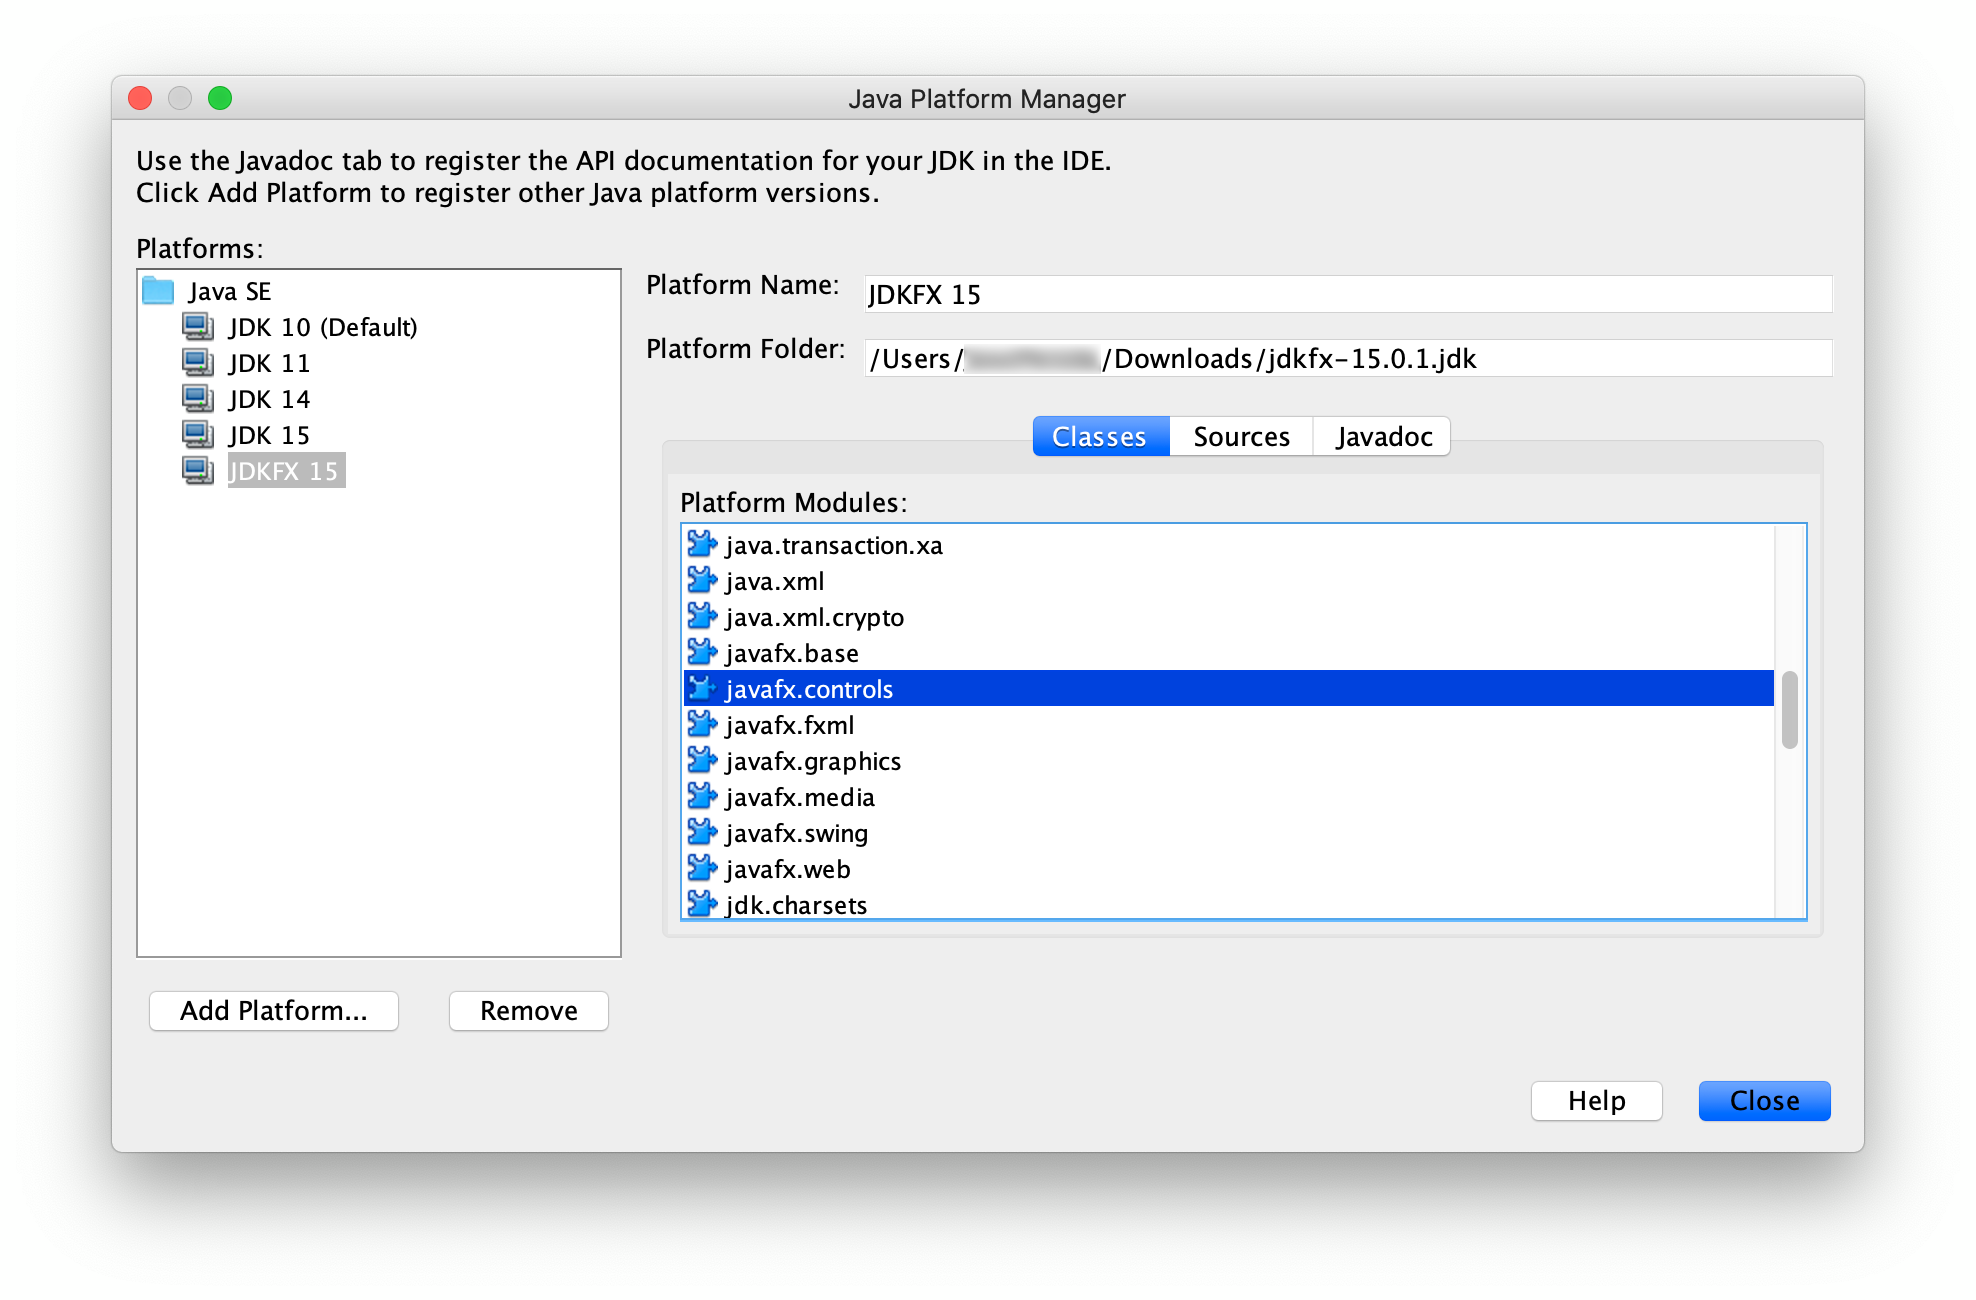Select the Classes tab

tap(1098, 435)
